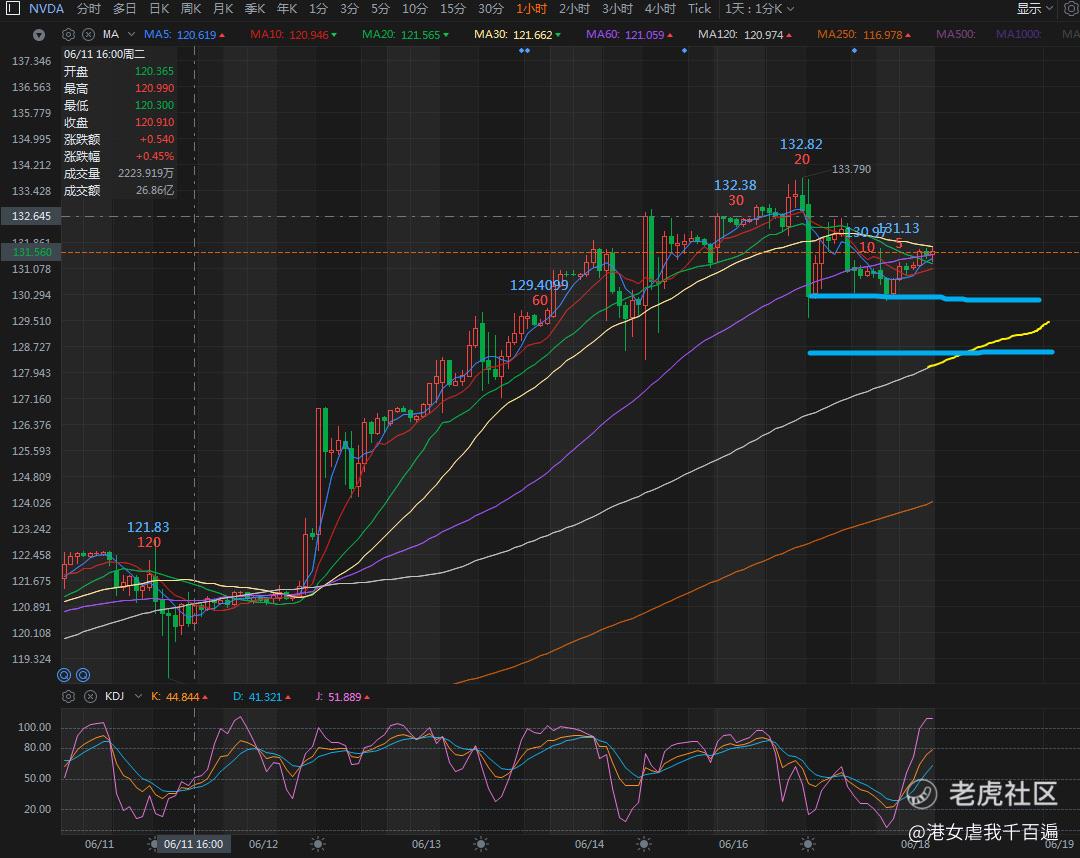
Task: Switch to the 日K timeframe tab
Action: click(x=159, y=9)
